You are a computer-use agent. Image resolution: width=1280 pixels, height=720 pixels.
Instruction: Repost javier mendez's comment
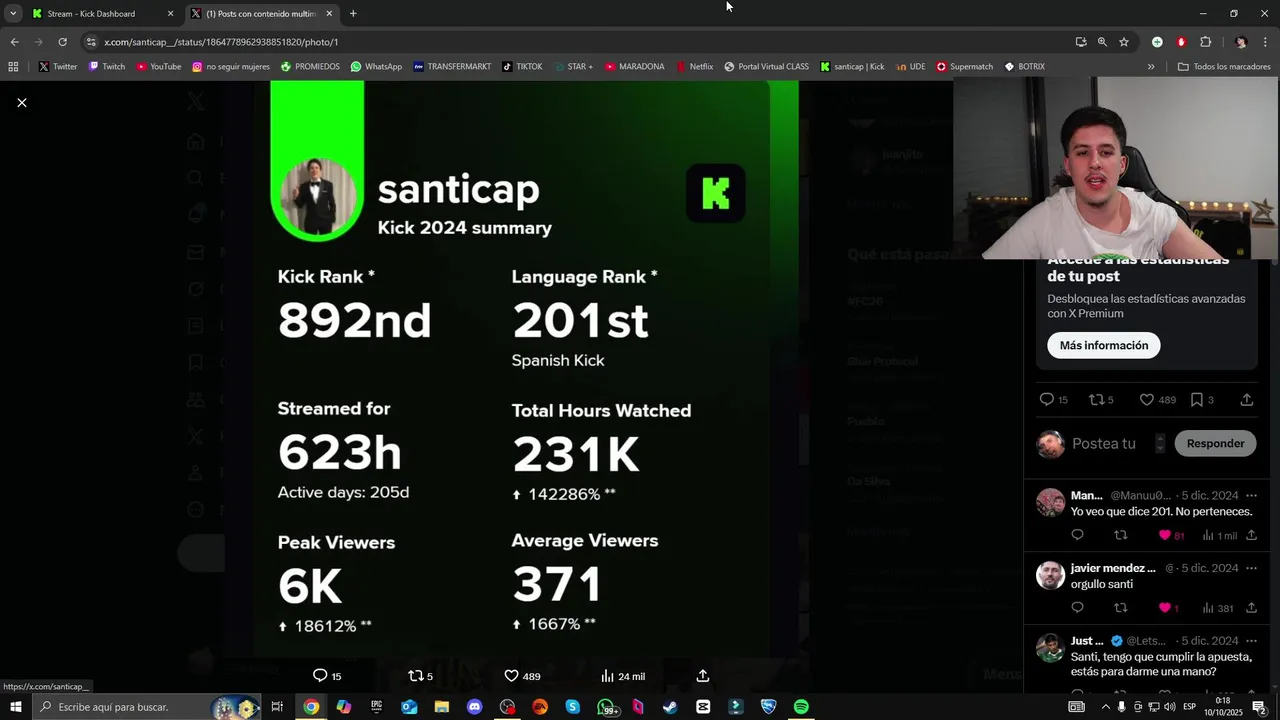point(1120,608)
